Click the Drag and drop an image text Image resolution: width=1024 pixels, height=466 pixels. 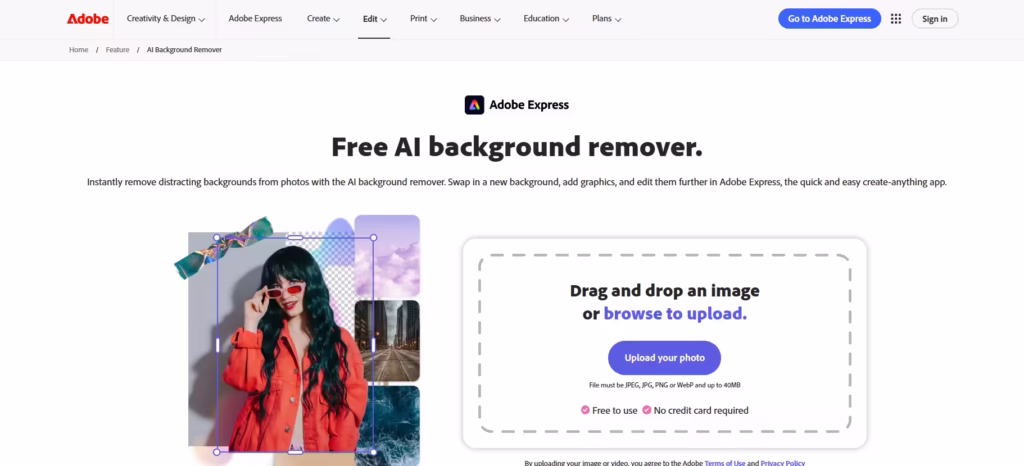[x=664, y=290]
